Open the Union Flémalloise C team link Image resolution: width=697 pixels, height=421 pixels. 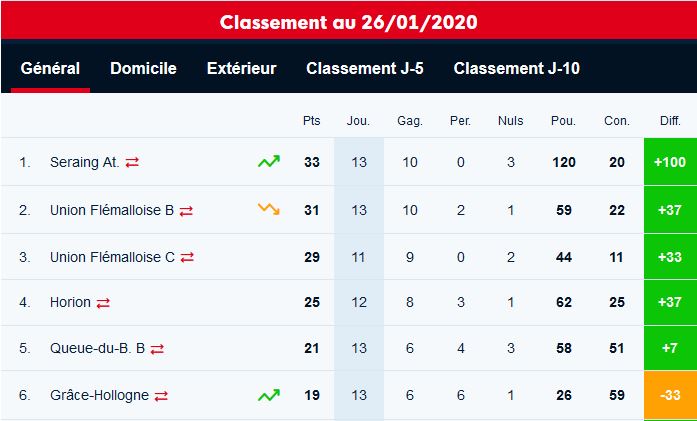[x=112, y=257]
